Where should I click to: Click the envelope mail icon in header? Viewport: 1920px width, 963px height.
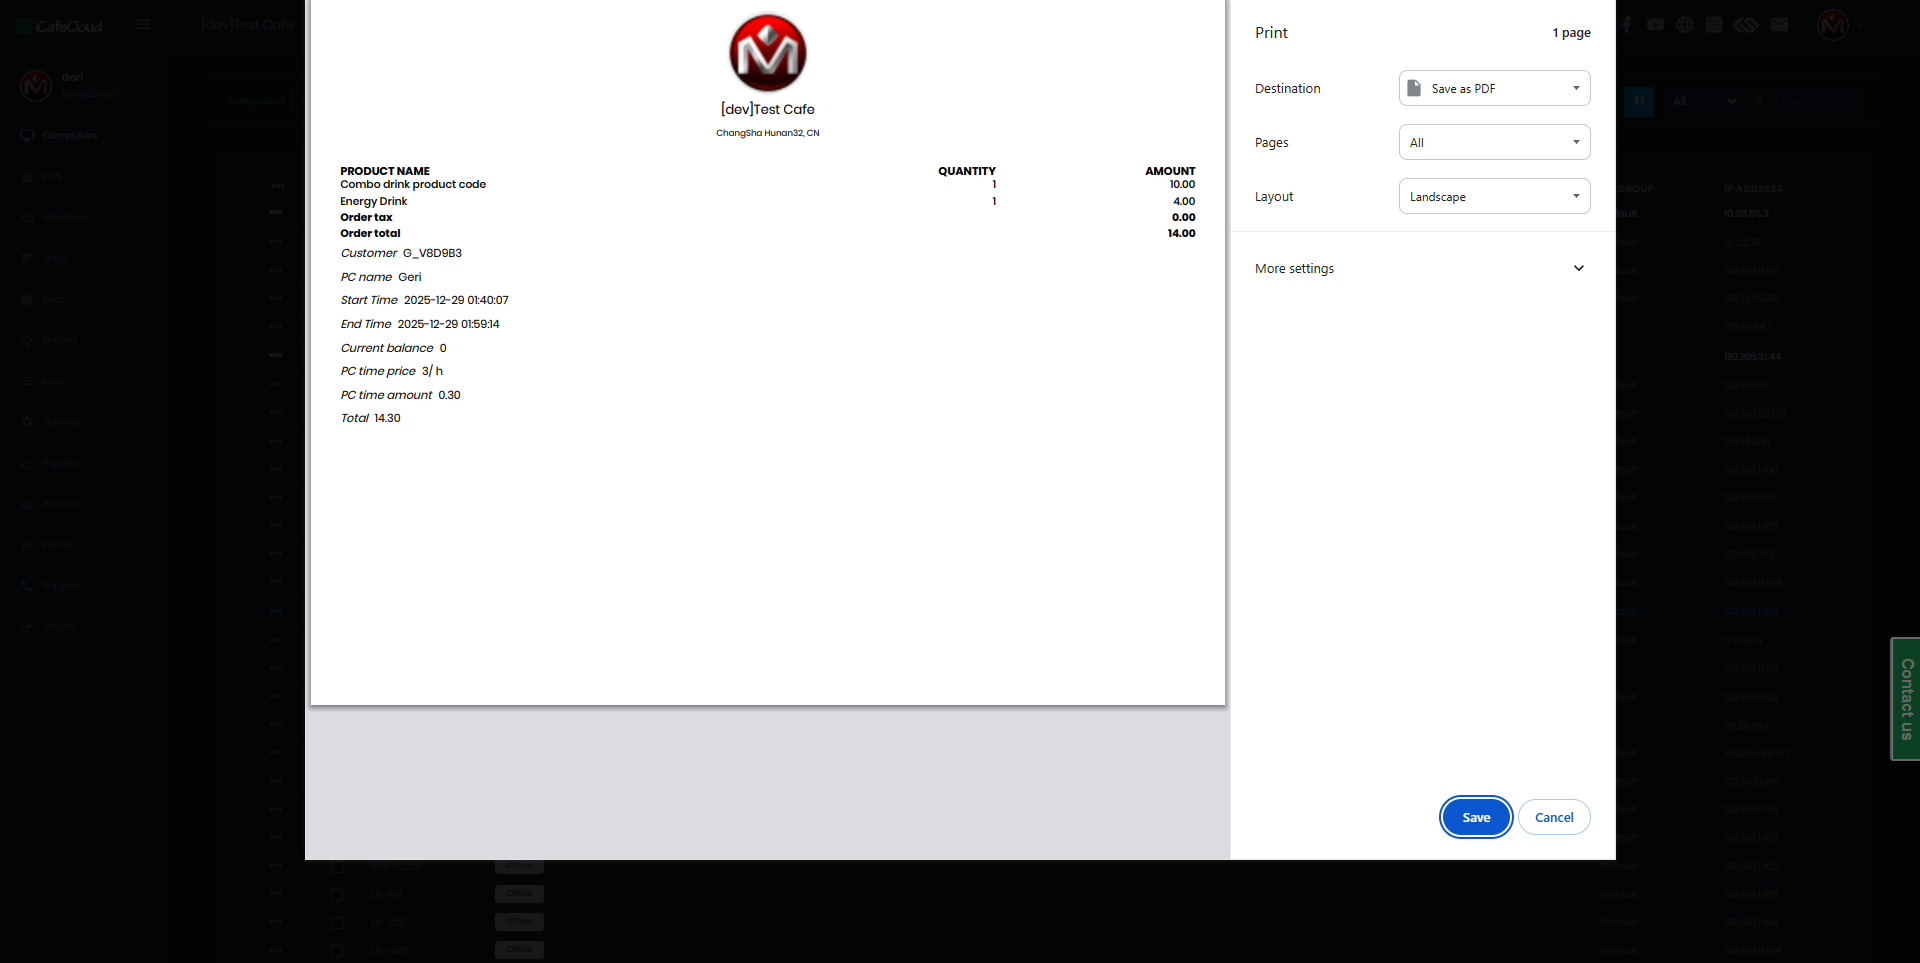[x=1779, y=25]
